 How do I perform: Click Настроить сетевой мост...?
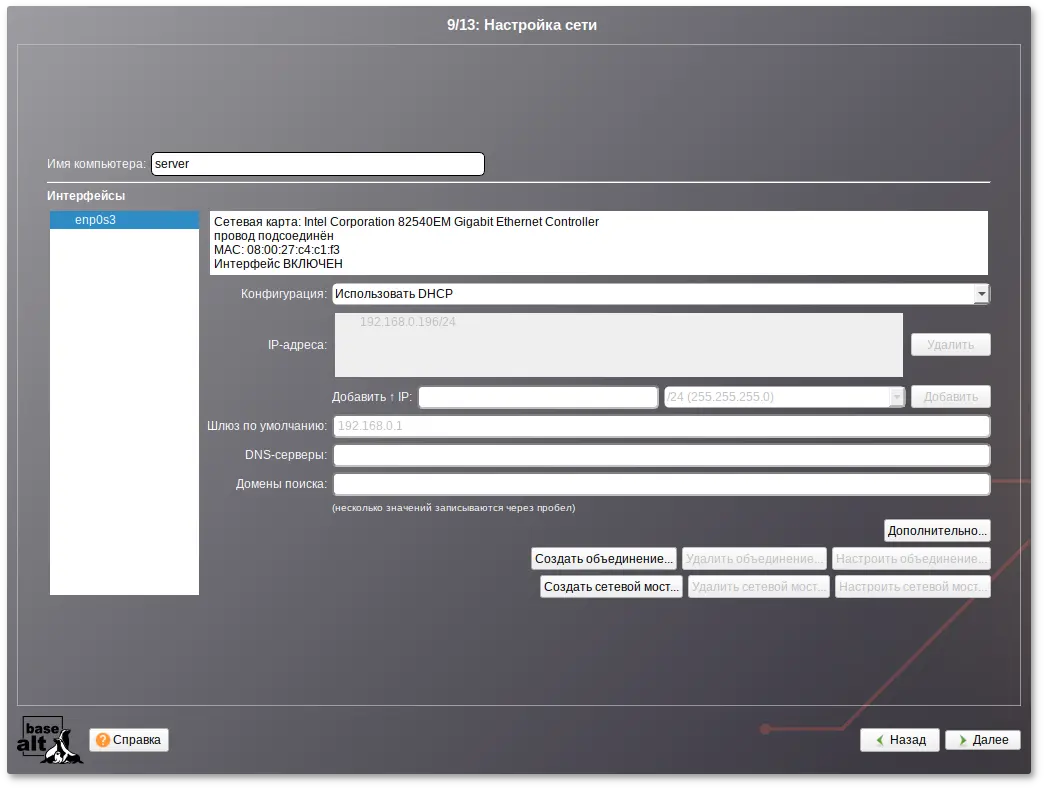tap(912, 586)
